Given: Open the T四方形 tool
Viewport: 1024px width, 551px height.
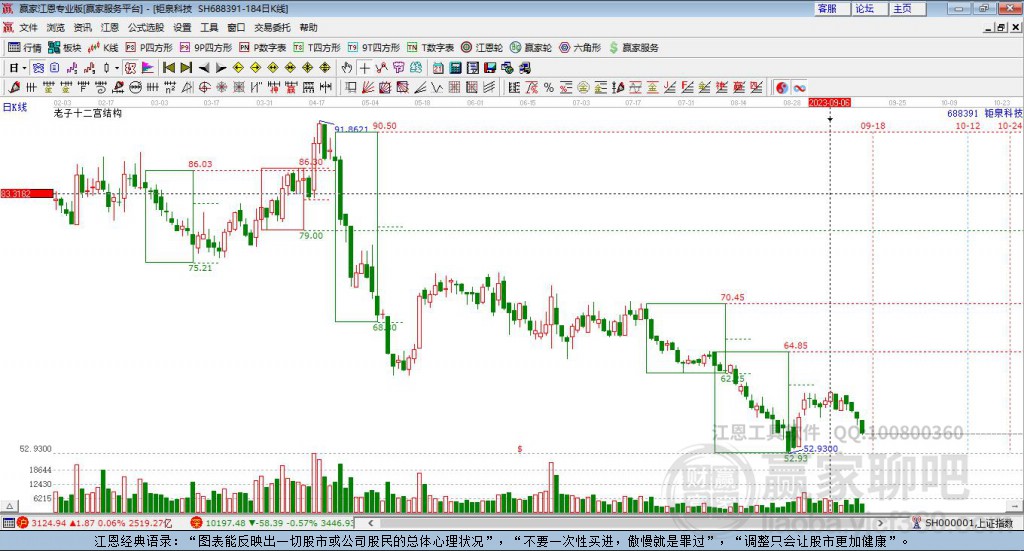Looking at the screenshot, I should click(317, 48).
